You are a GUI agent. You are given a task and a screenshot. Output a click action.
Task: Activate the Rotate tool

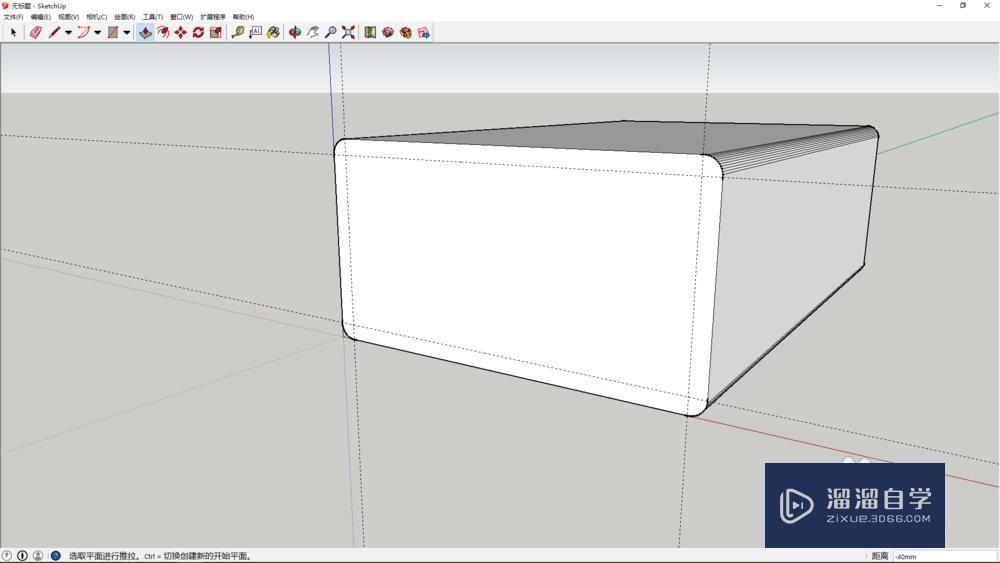click(198, 32)
